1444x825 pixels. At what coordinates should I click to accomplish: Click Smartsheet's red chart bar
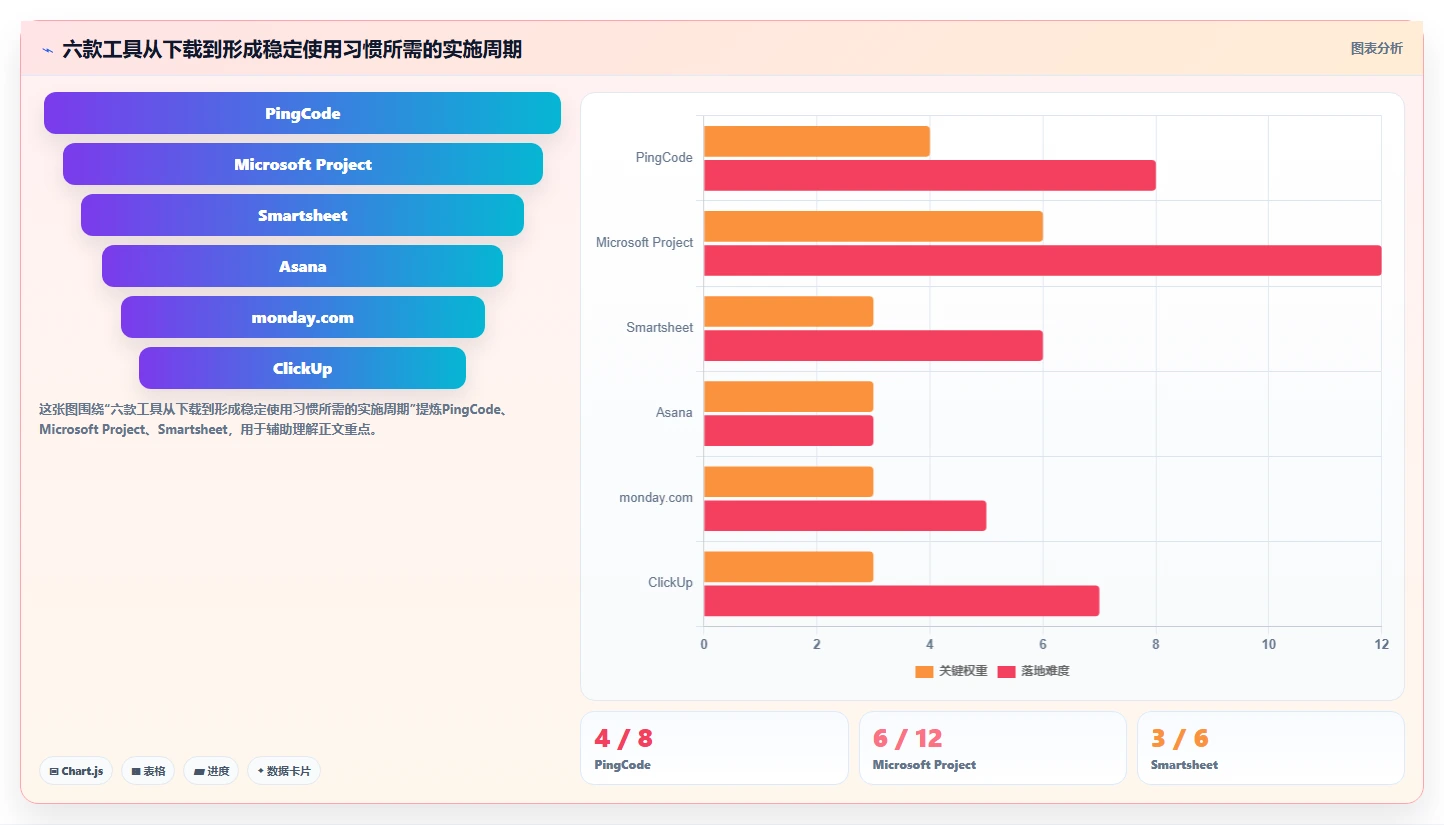[873, 345]
